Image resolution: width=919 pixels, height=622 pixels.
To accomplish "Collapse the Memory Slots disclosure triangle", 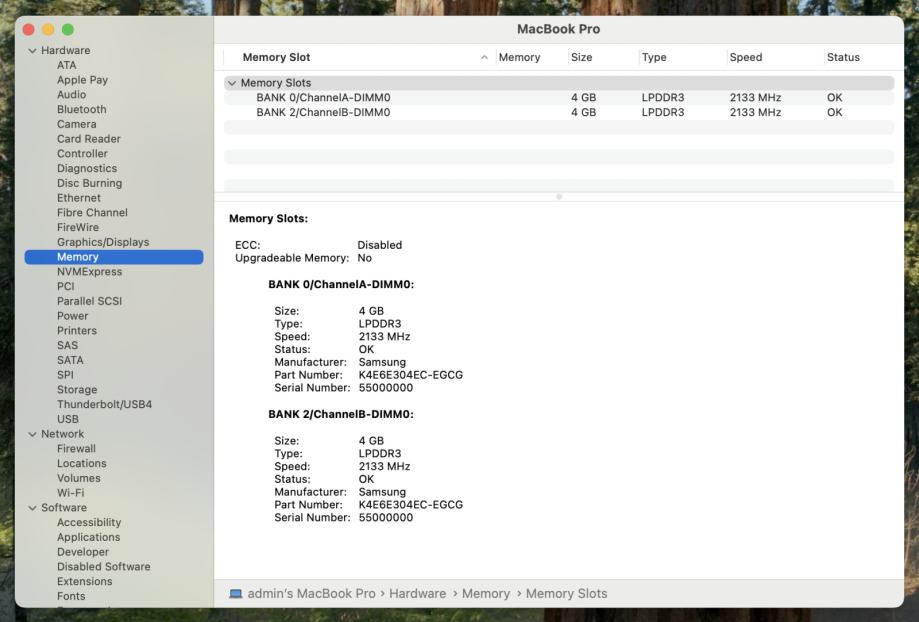I will pos(233,84).
